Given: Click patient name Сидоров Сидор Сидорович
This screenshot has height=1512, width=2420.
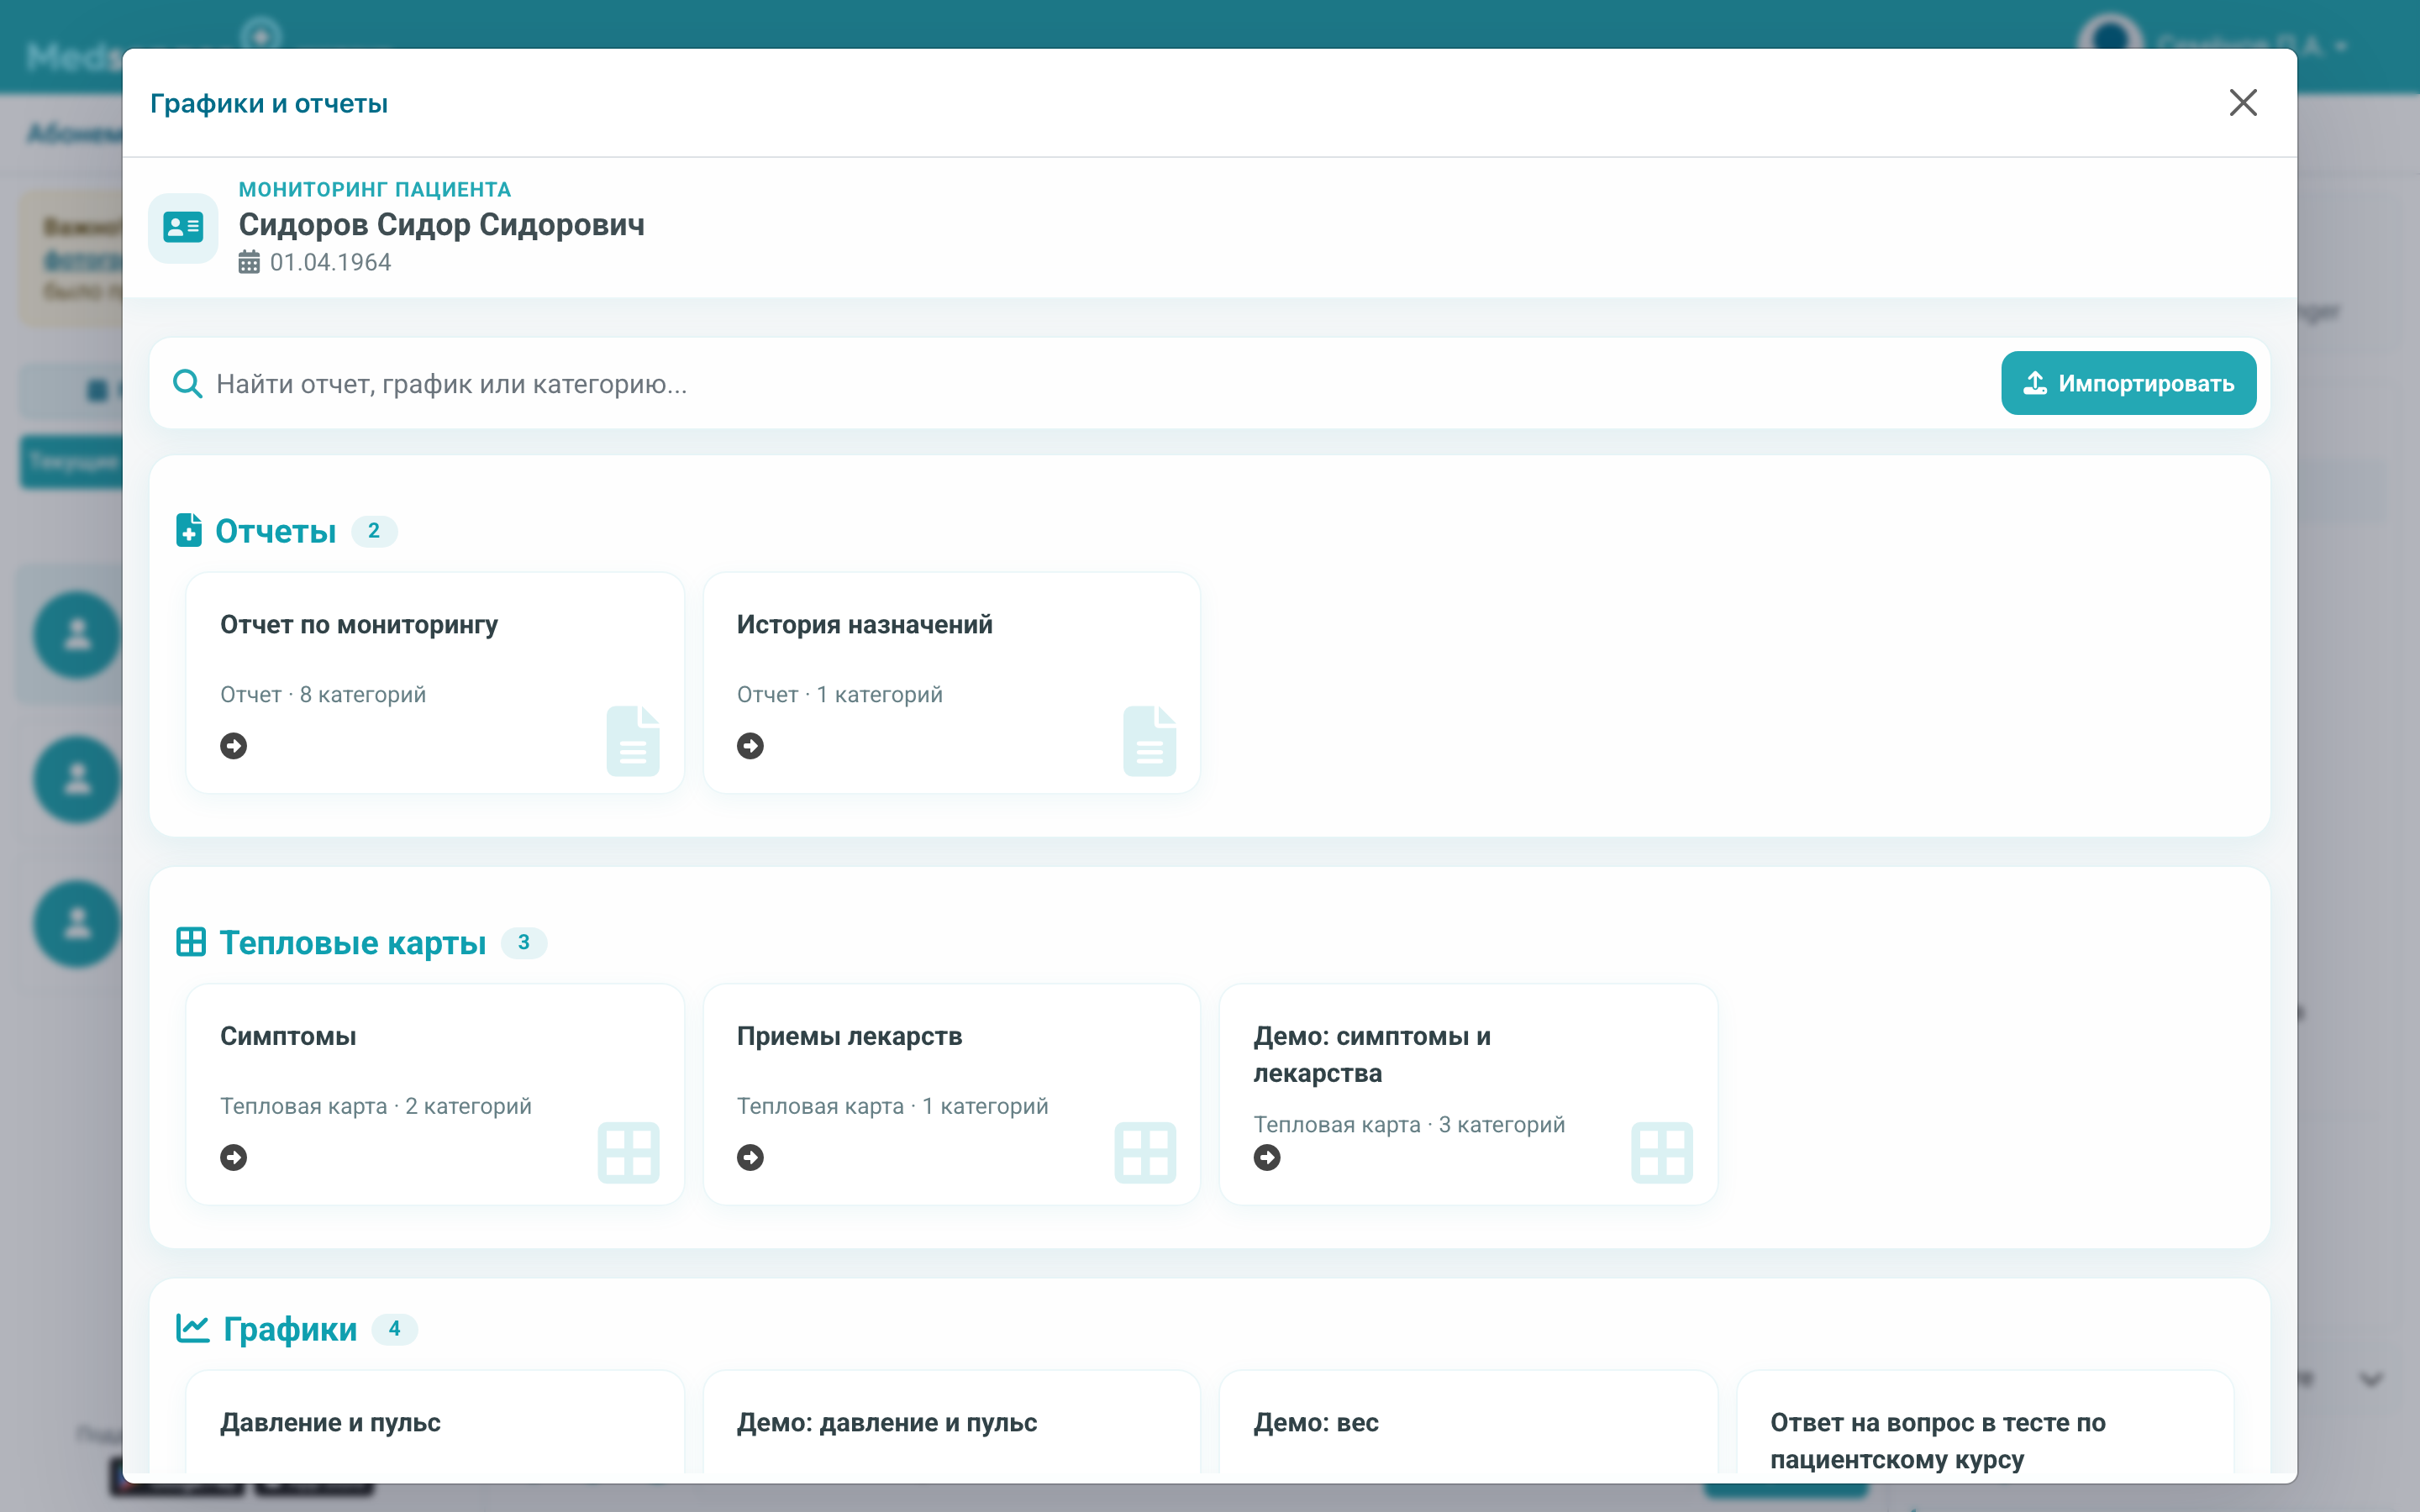Looking at the screenshot, I should coord(441,225).
